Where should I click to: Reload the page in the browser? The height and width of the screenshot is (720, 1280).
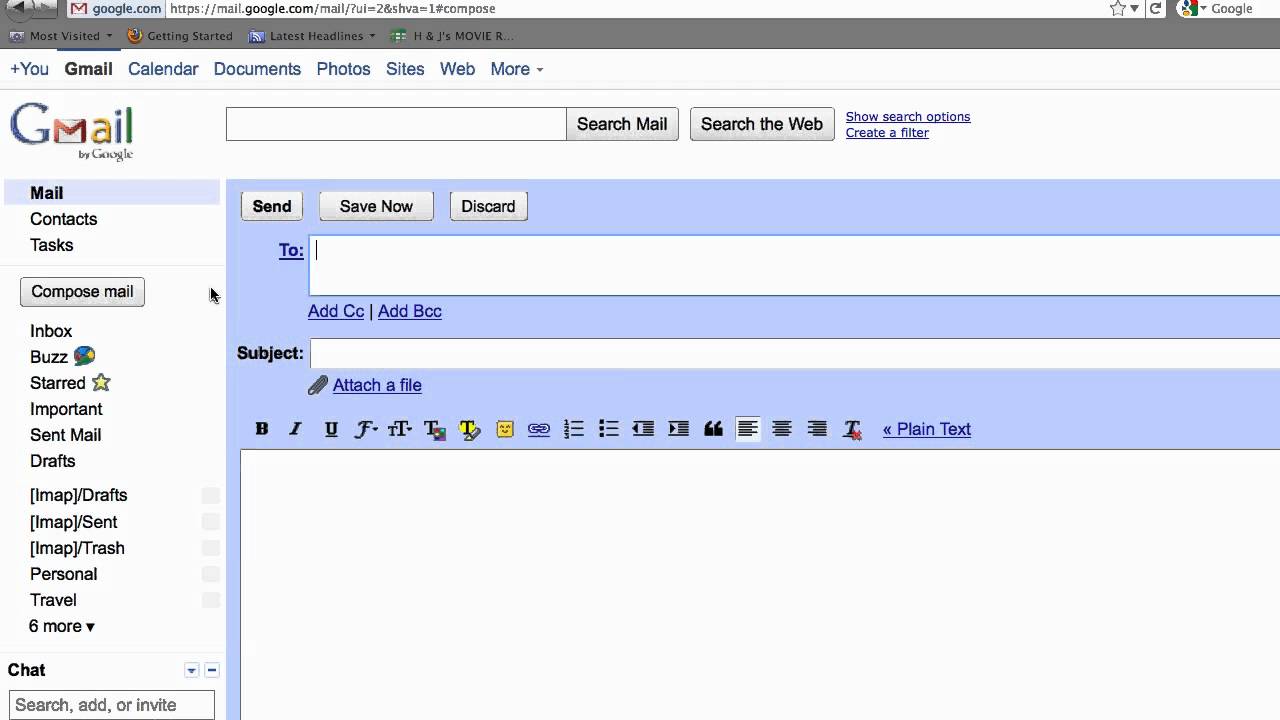pyautogui.click(x=1156, y=8)
